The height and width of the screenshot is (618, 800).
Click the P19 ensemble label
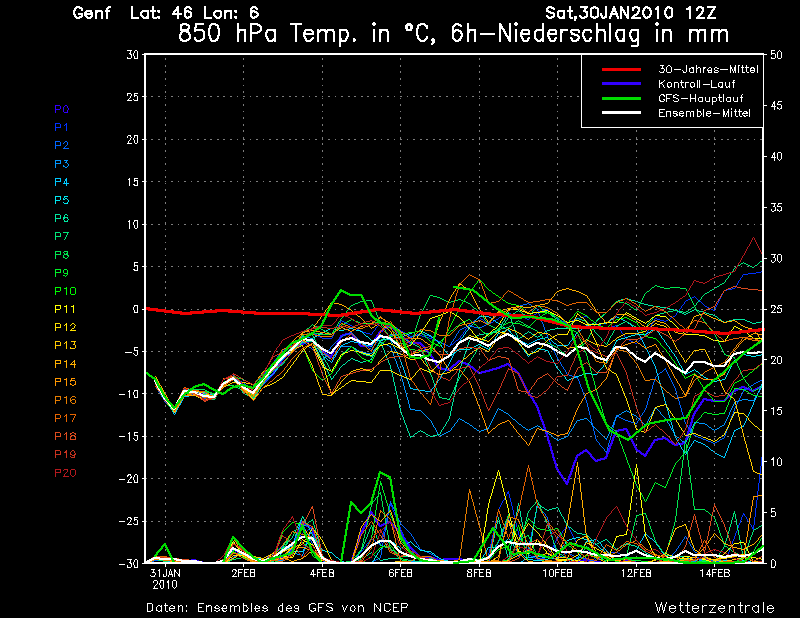65,454
